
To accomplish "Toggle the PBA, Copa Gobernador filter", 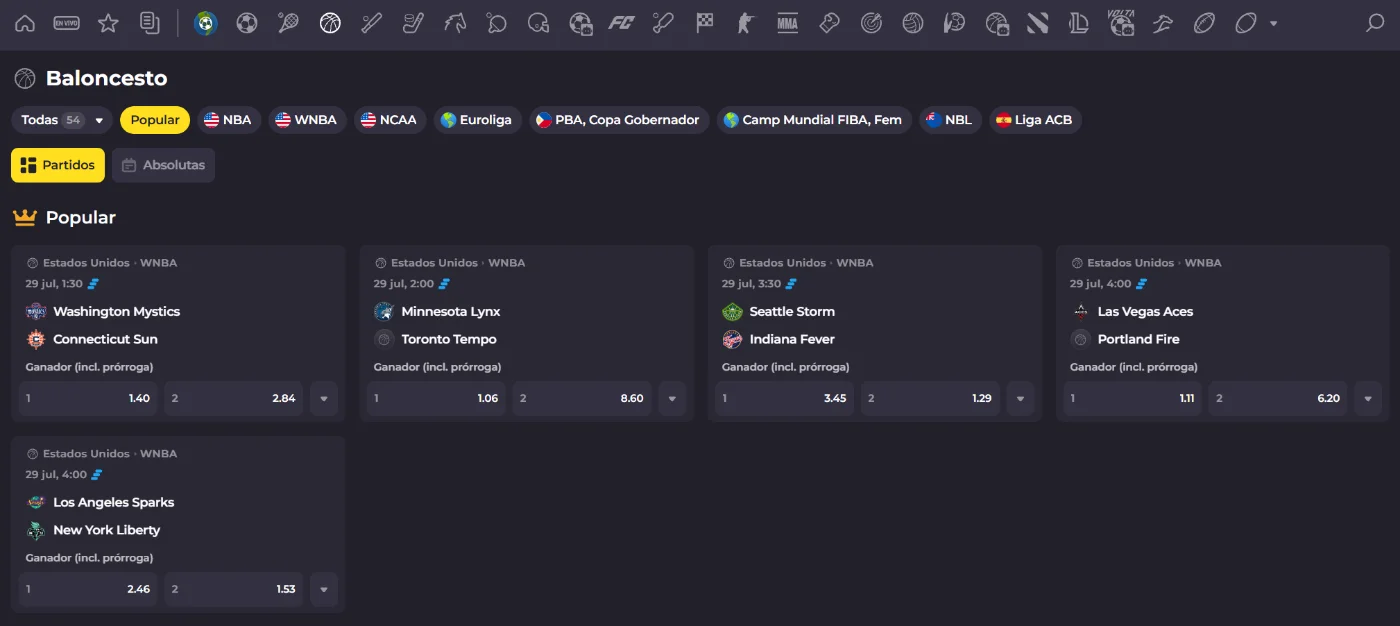I will click(619, 120).
